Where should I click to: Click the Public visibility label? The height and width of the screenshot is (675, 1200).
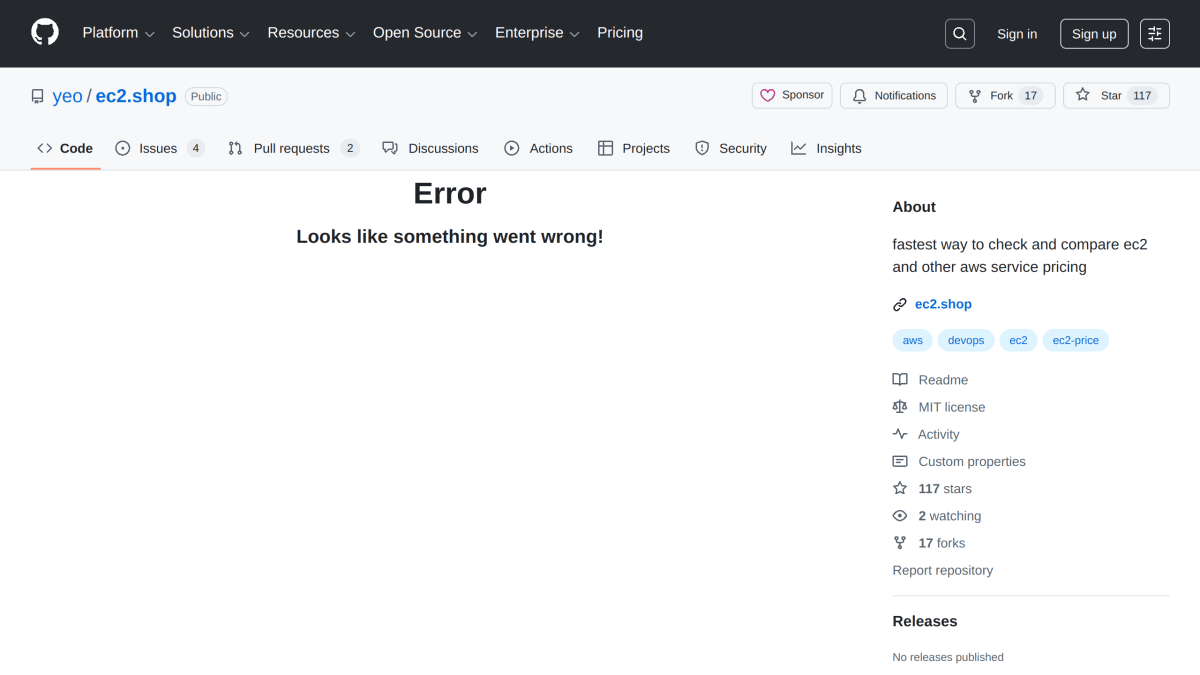[x=206, y=97]
